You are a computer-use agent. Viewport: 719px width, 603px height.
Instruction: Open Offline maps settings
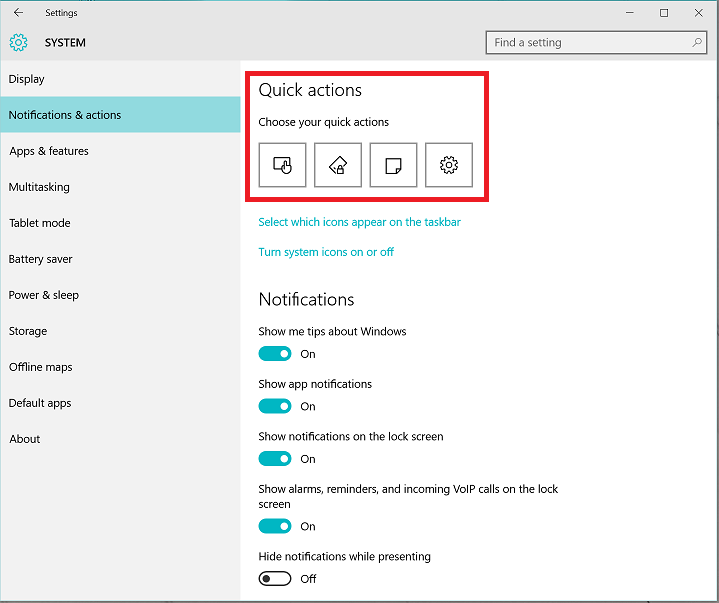click(120, 367)
